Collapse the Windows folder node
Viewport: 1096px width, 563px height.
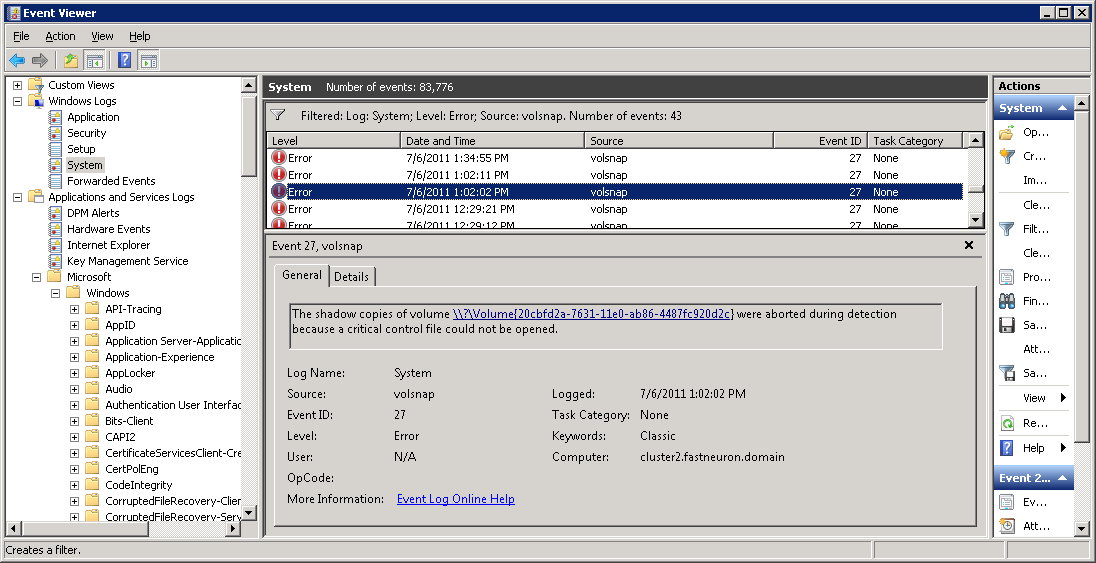tap(55, 293)
